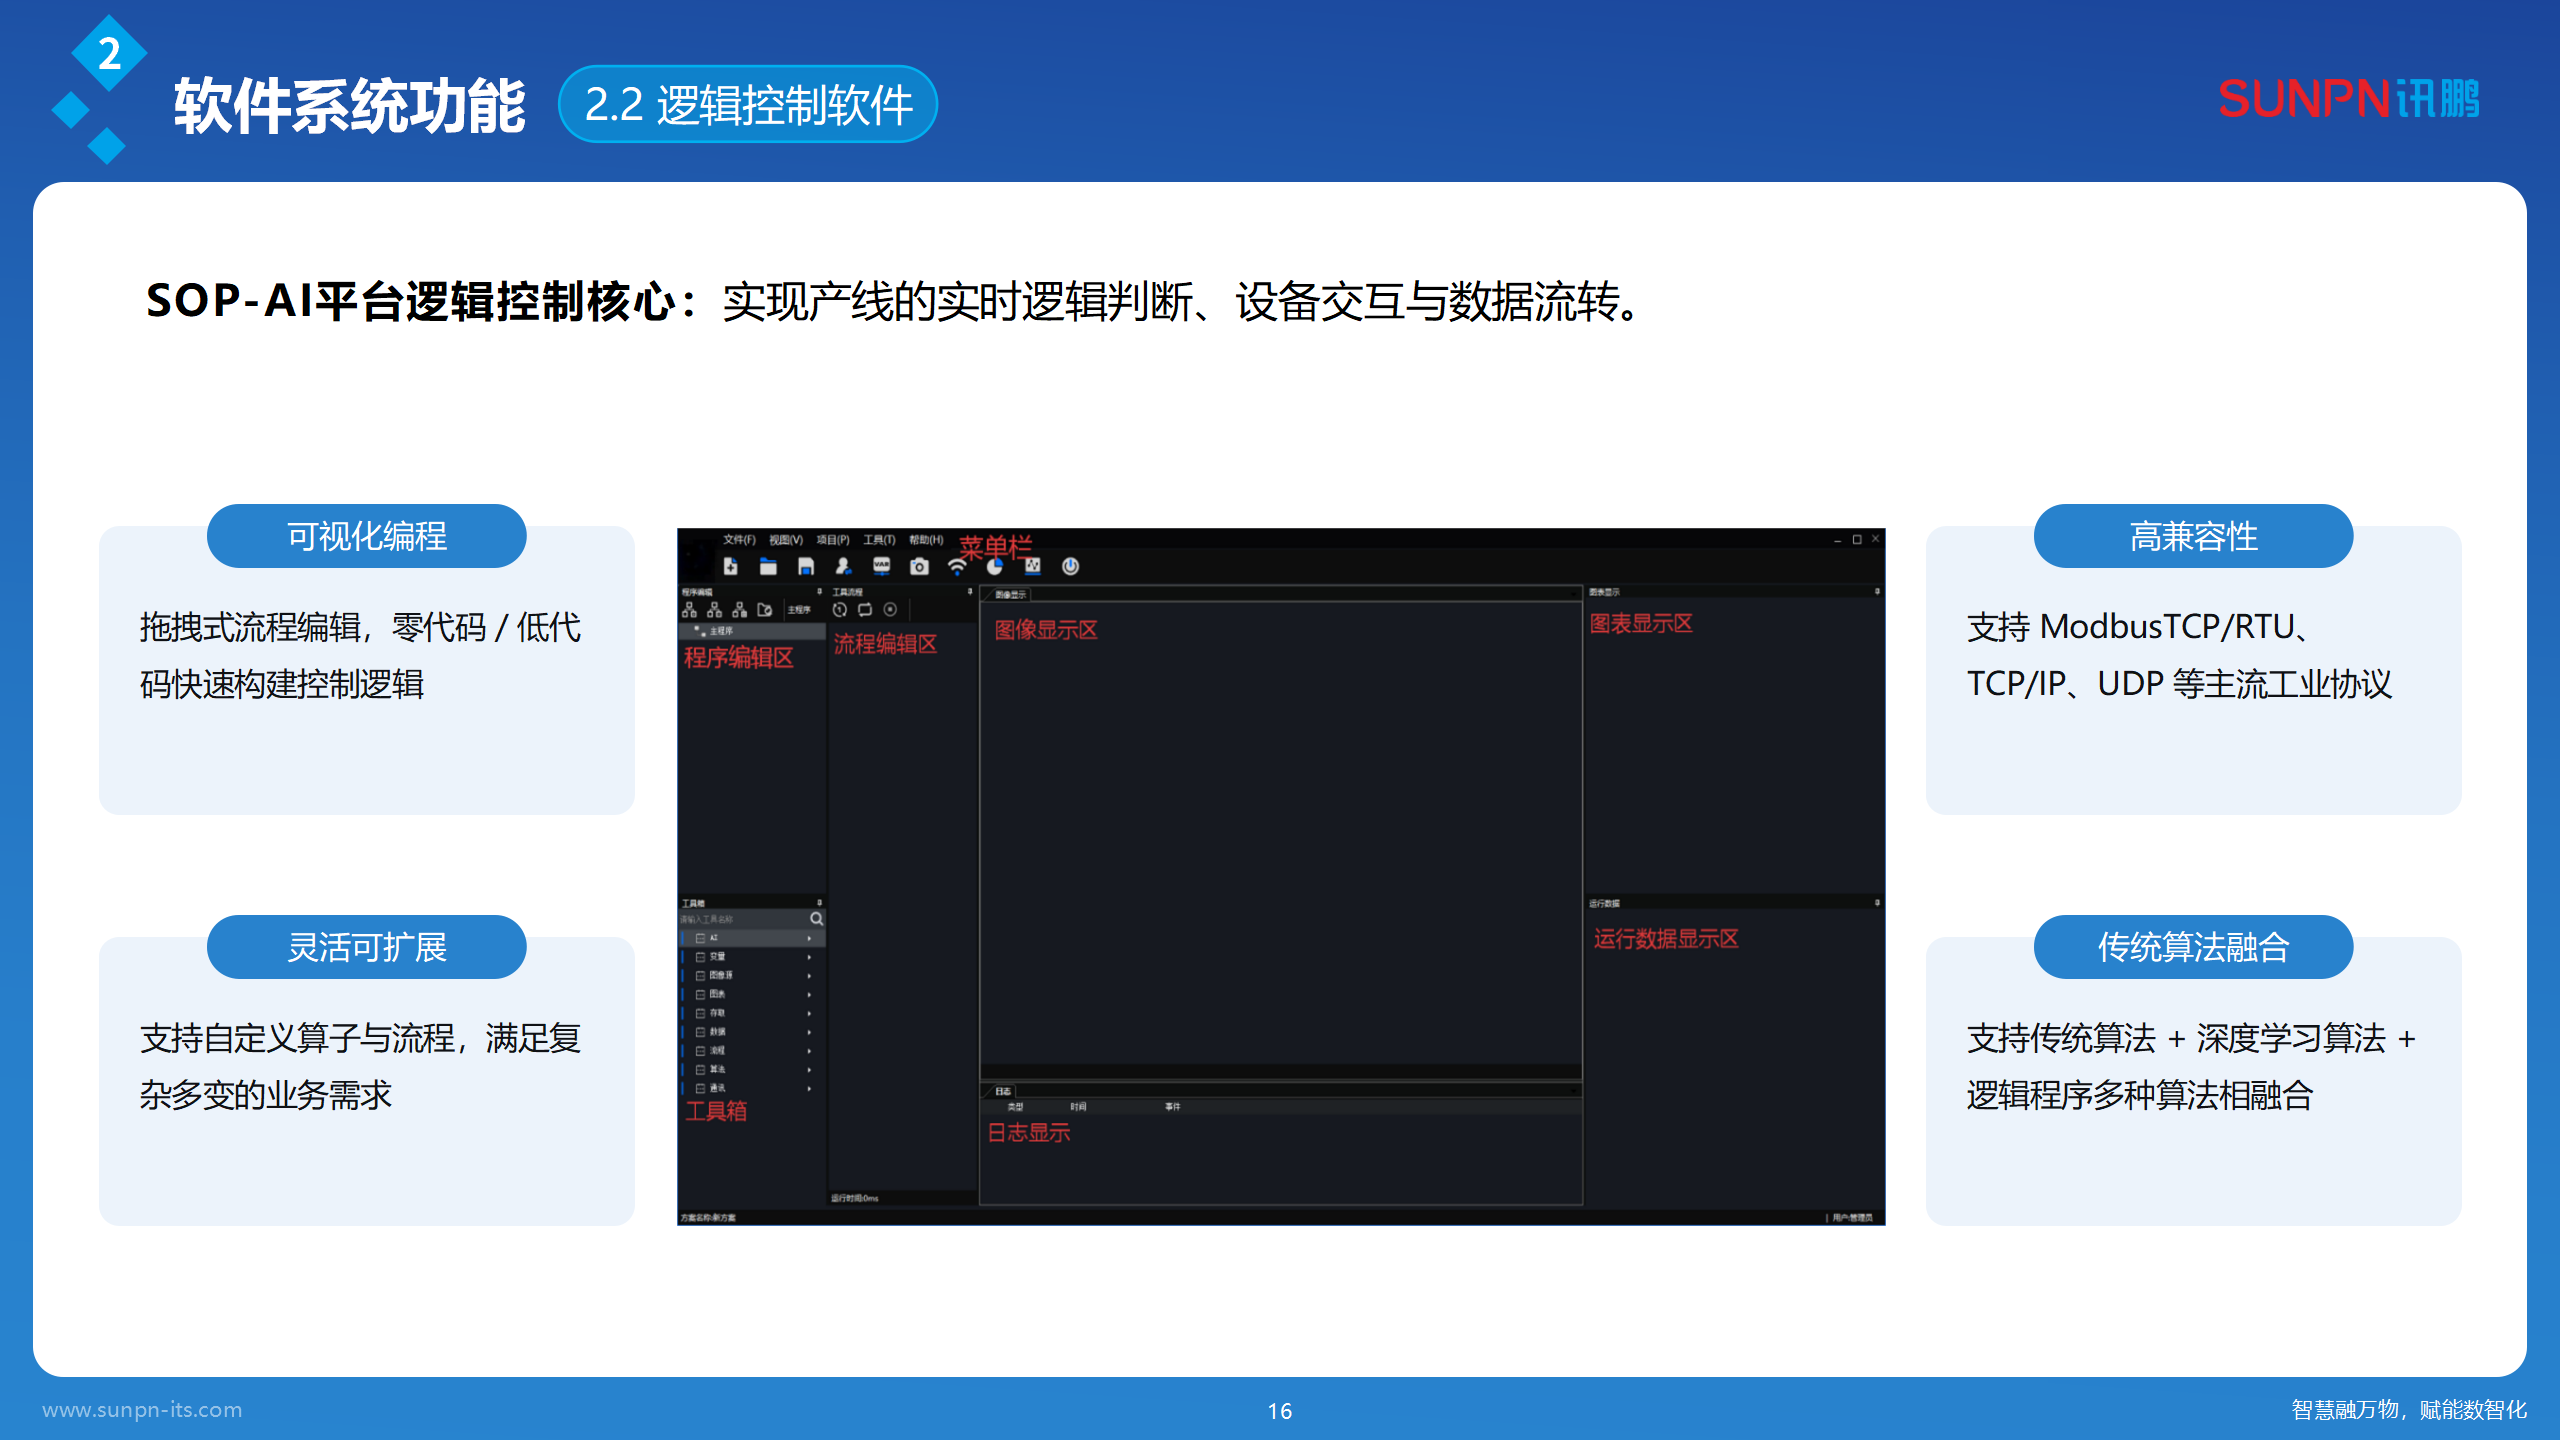
Task: Toggle the pin on the 程序编辑 panel
Action: click(x=820, y=590)
